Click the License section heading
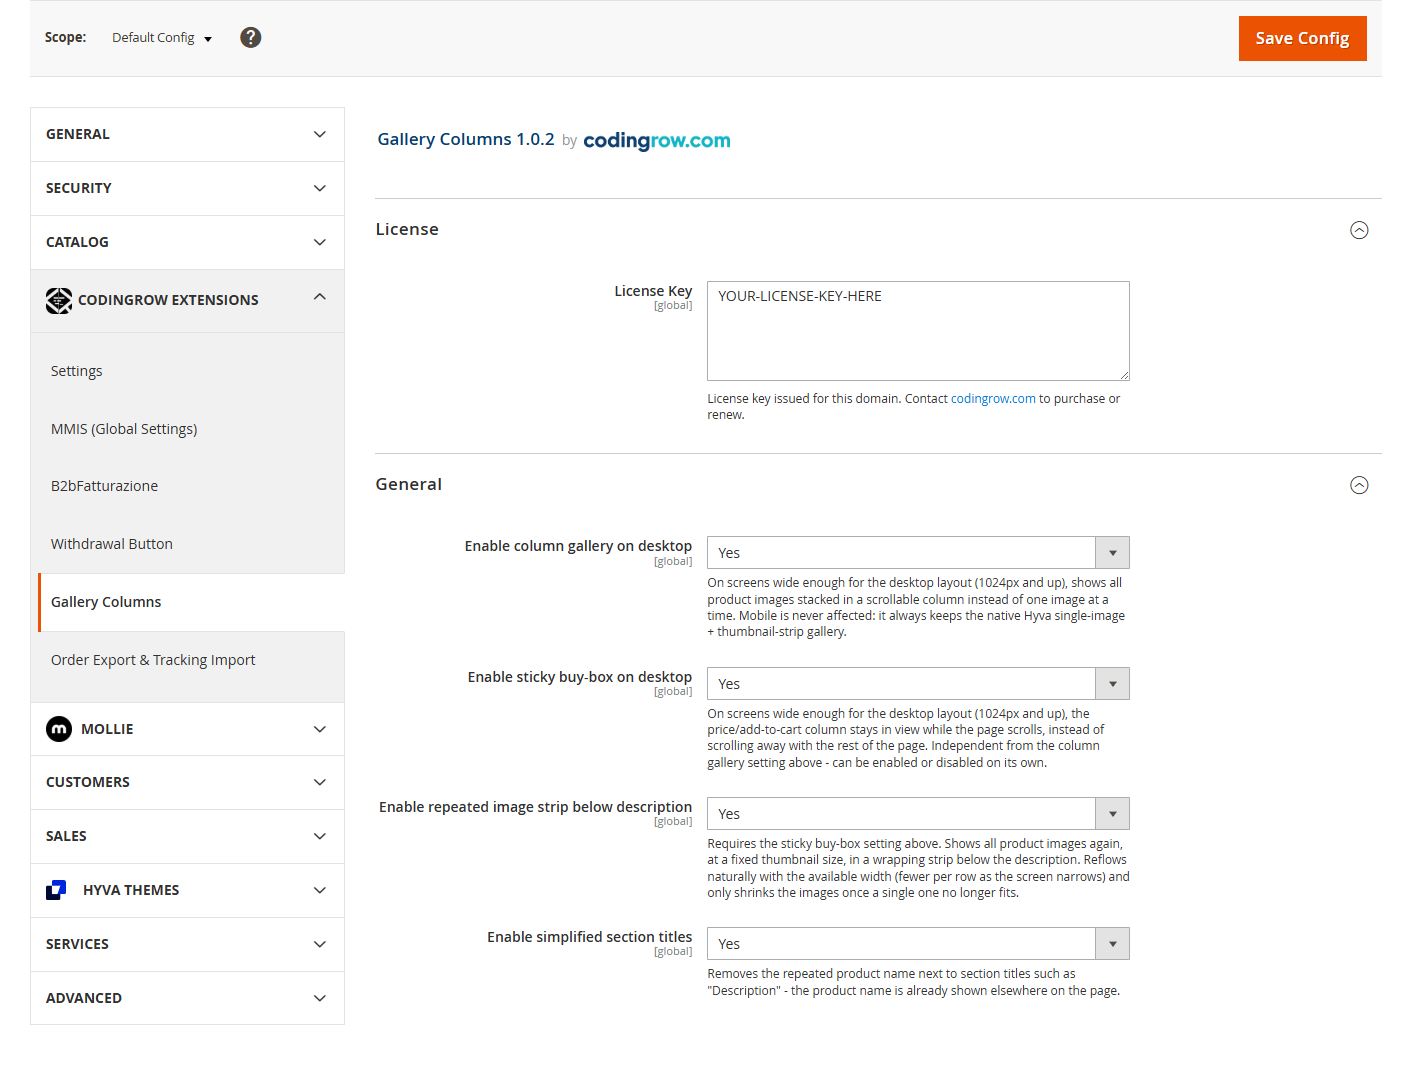This screenshot has height=1066, width=1412. pos(407,229)
